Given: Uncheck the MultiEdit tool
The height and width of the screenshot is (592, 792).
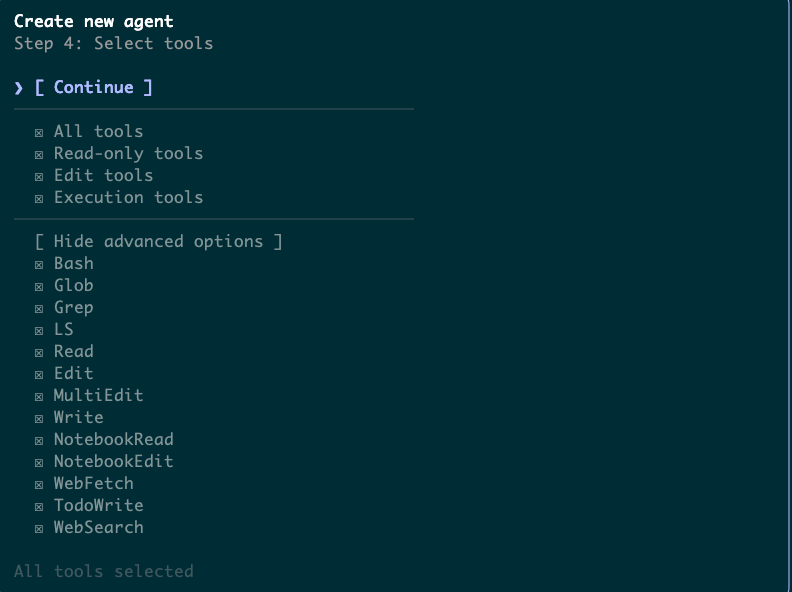Looking at the screenshot, I should click(39, 396).
